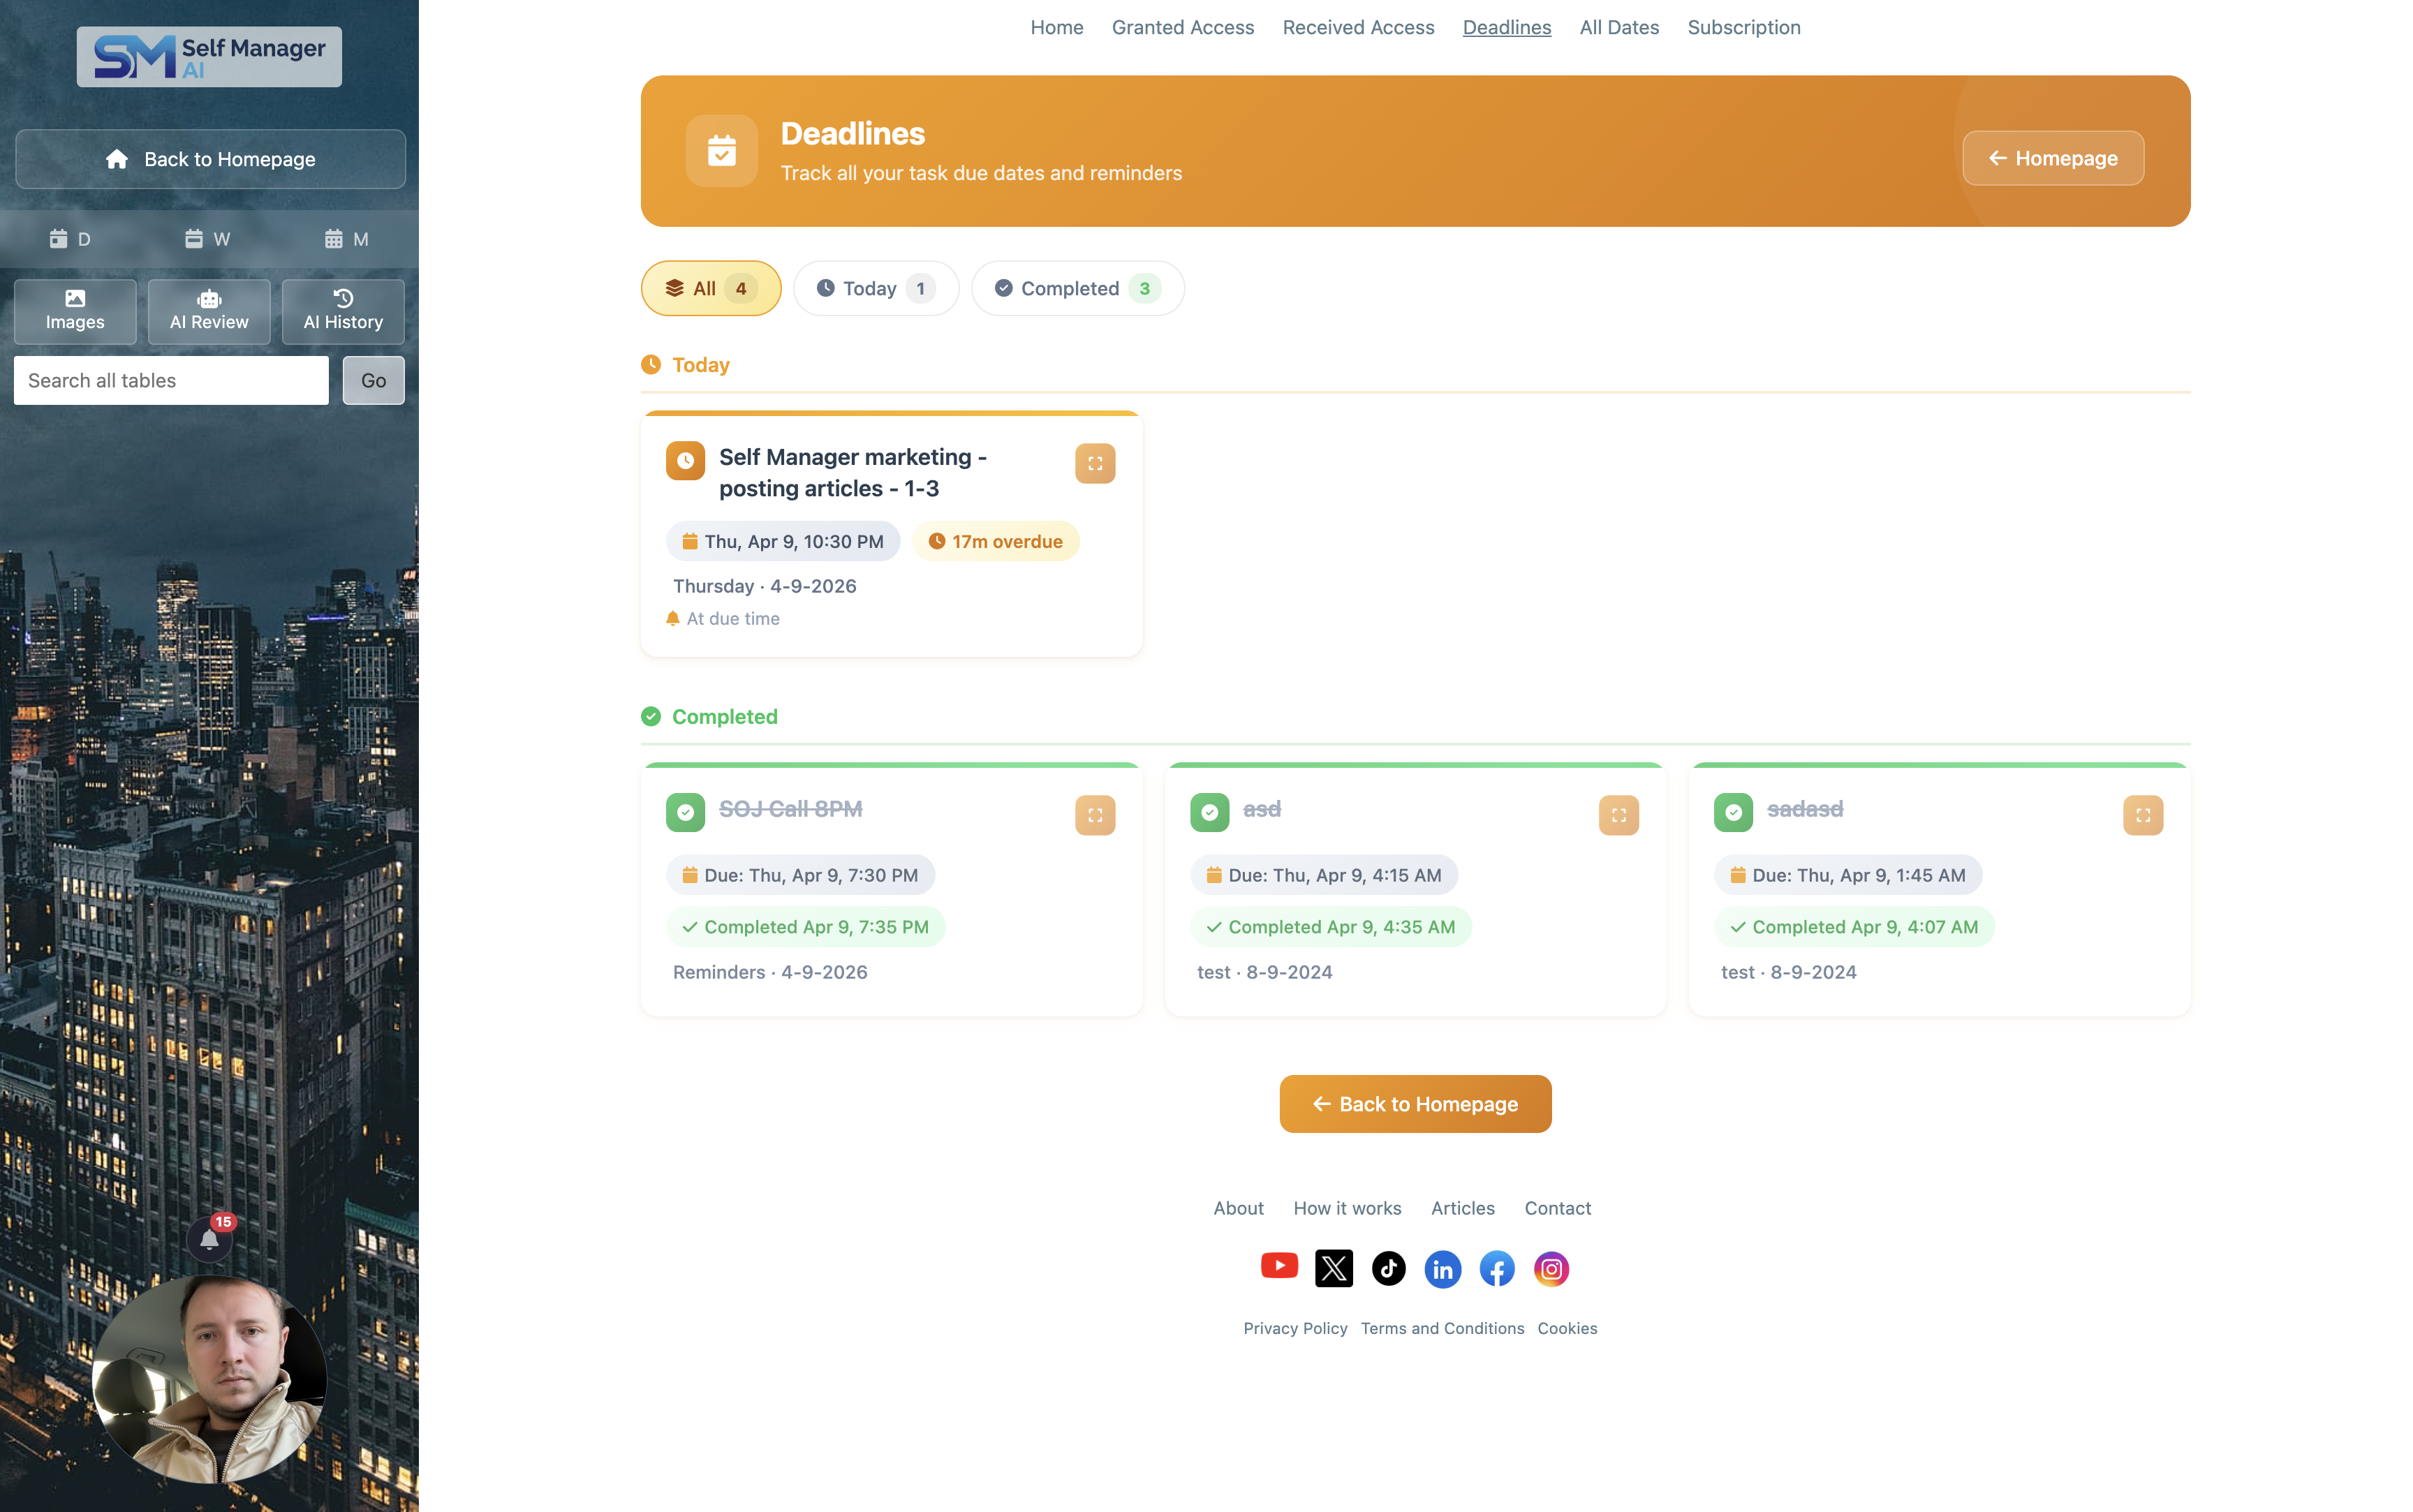This screenshot has height=1512, width=2413.
Task: Select the Today filter tab
Action: coord(875,288)
